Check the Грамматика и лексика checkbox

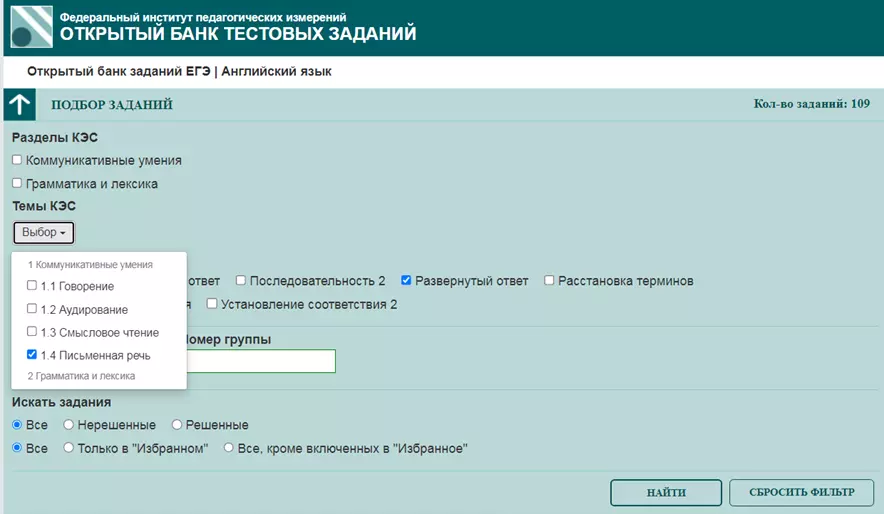(x=17, y=184)
